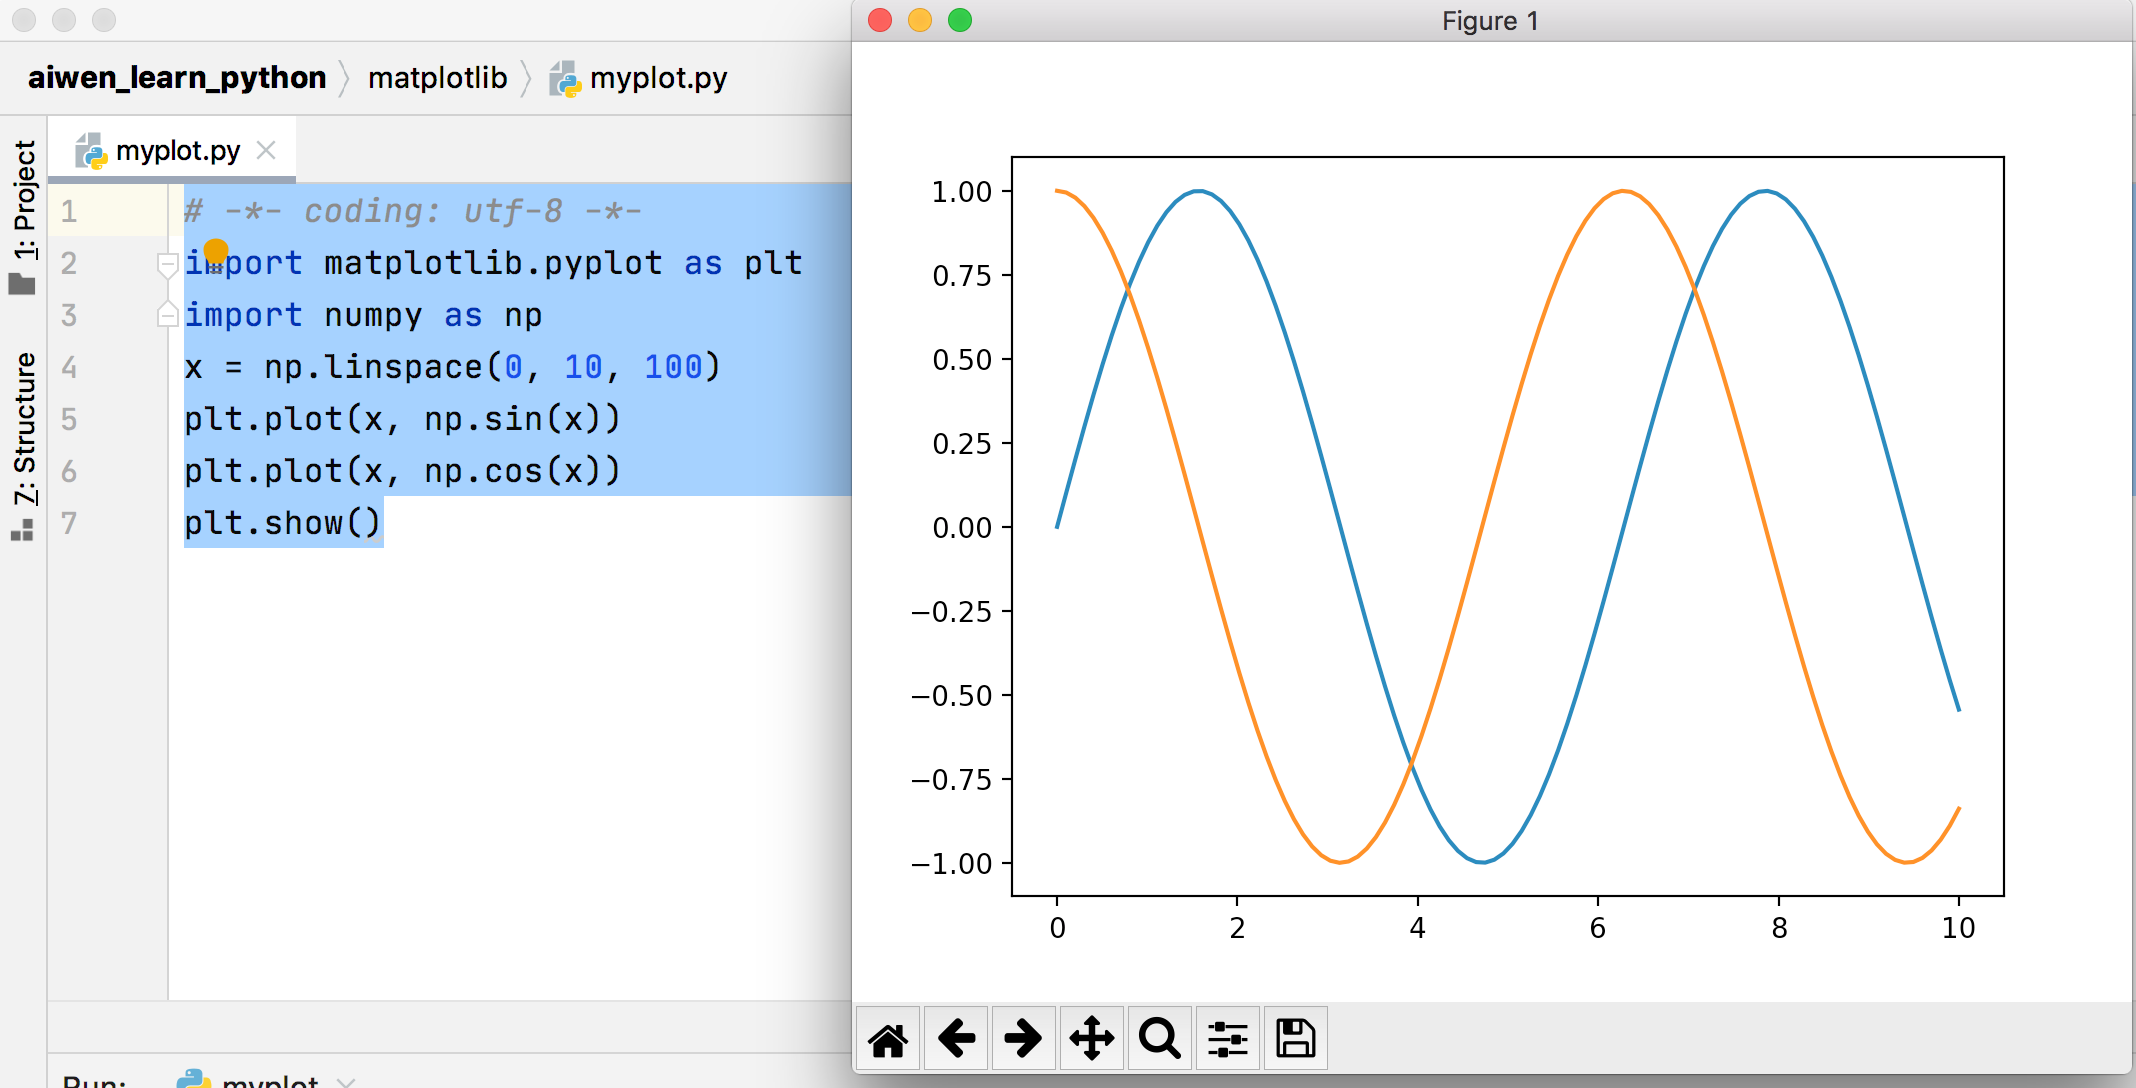Image resolution: width=2136 pixels, height=1088 pixels.
Task: Click the y-axis tick label −1.00
Action: click(x=951, y=863)
